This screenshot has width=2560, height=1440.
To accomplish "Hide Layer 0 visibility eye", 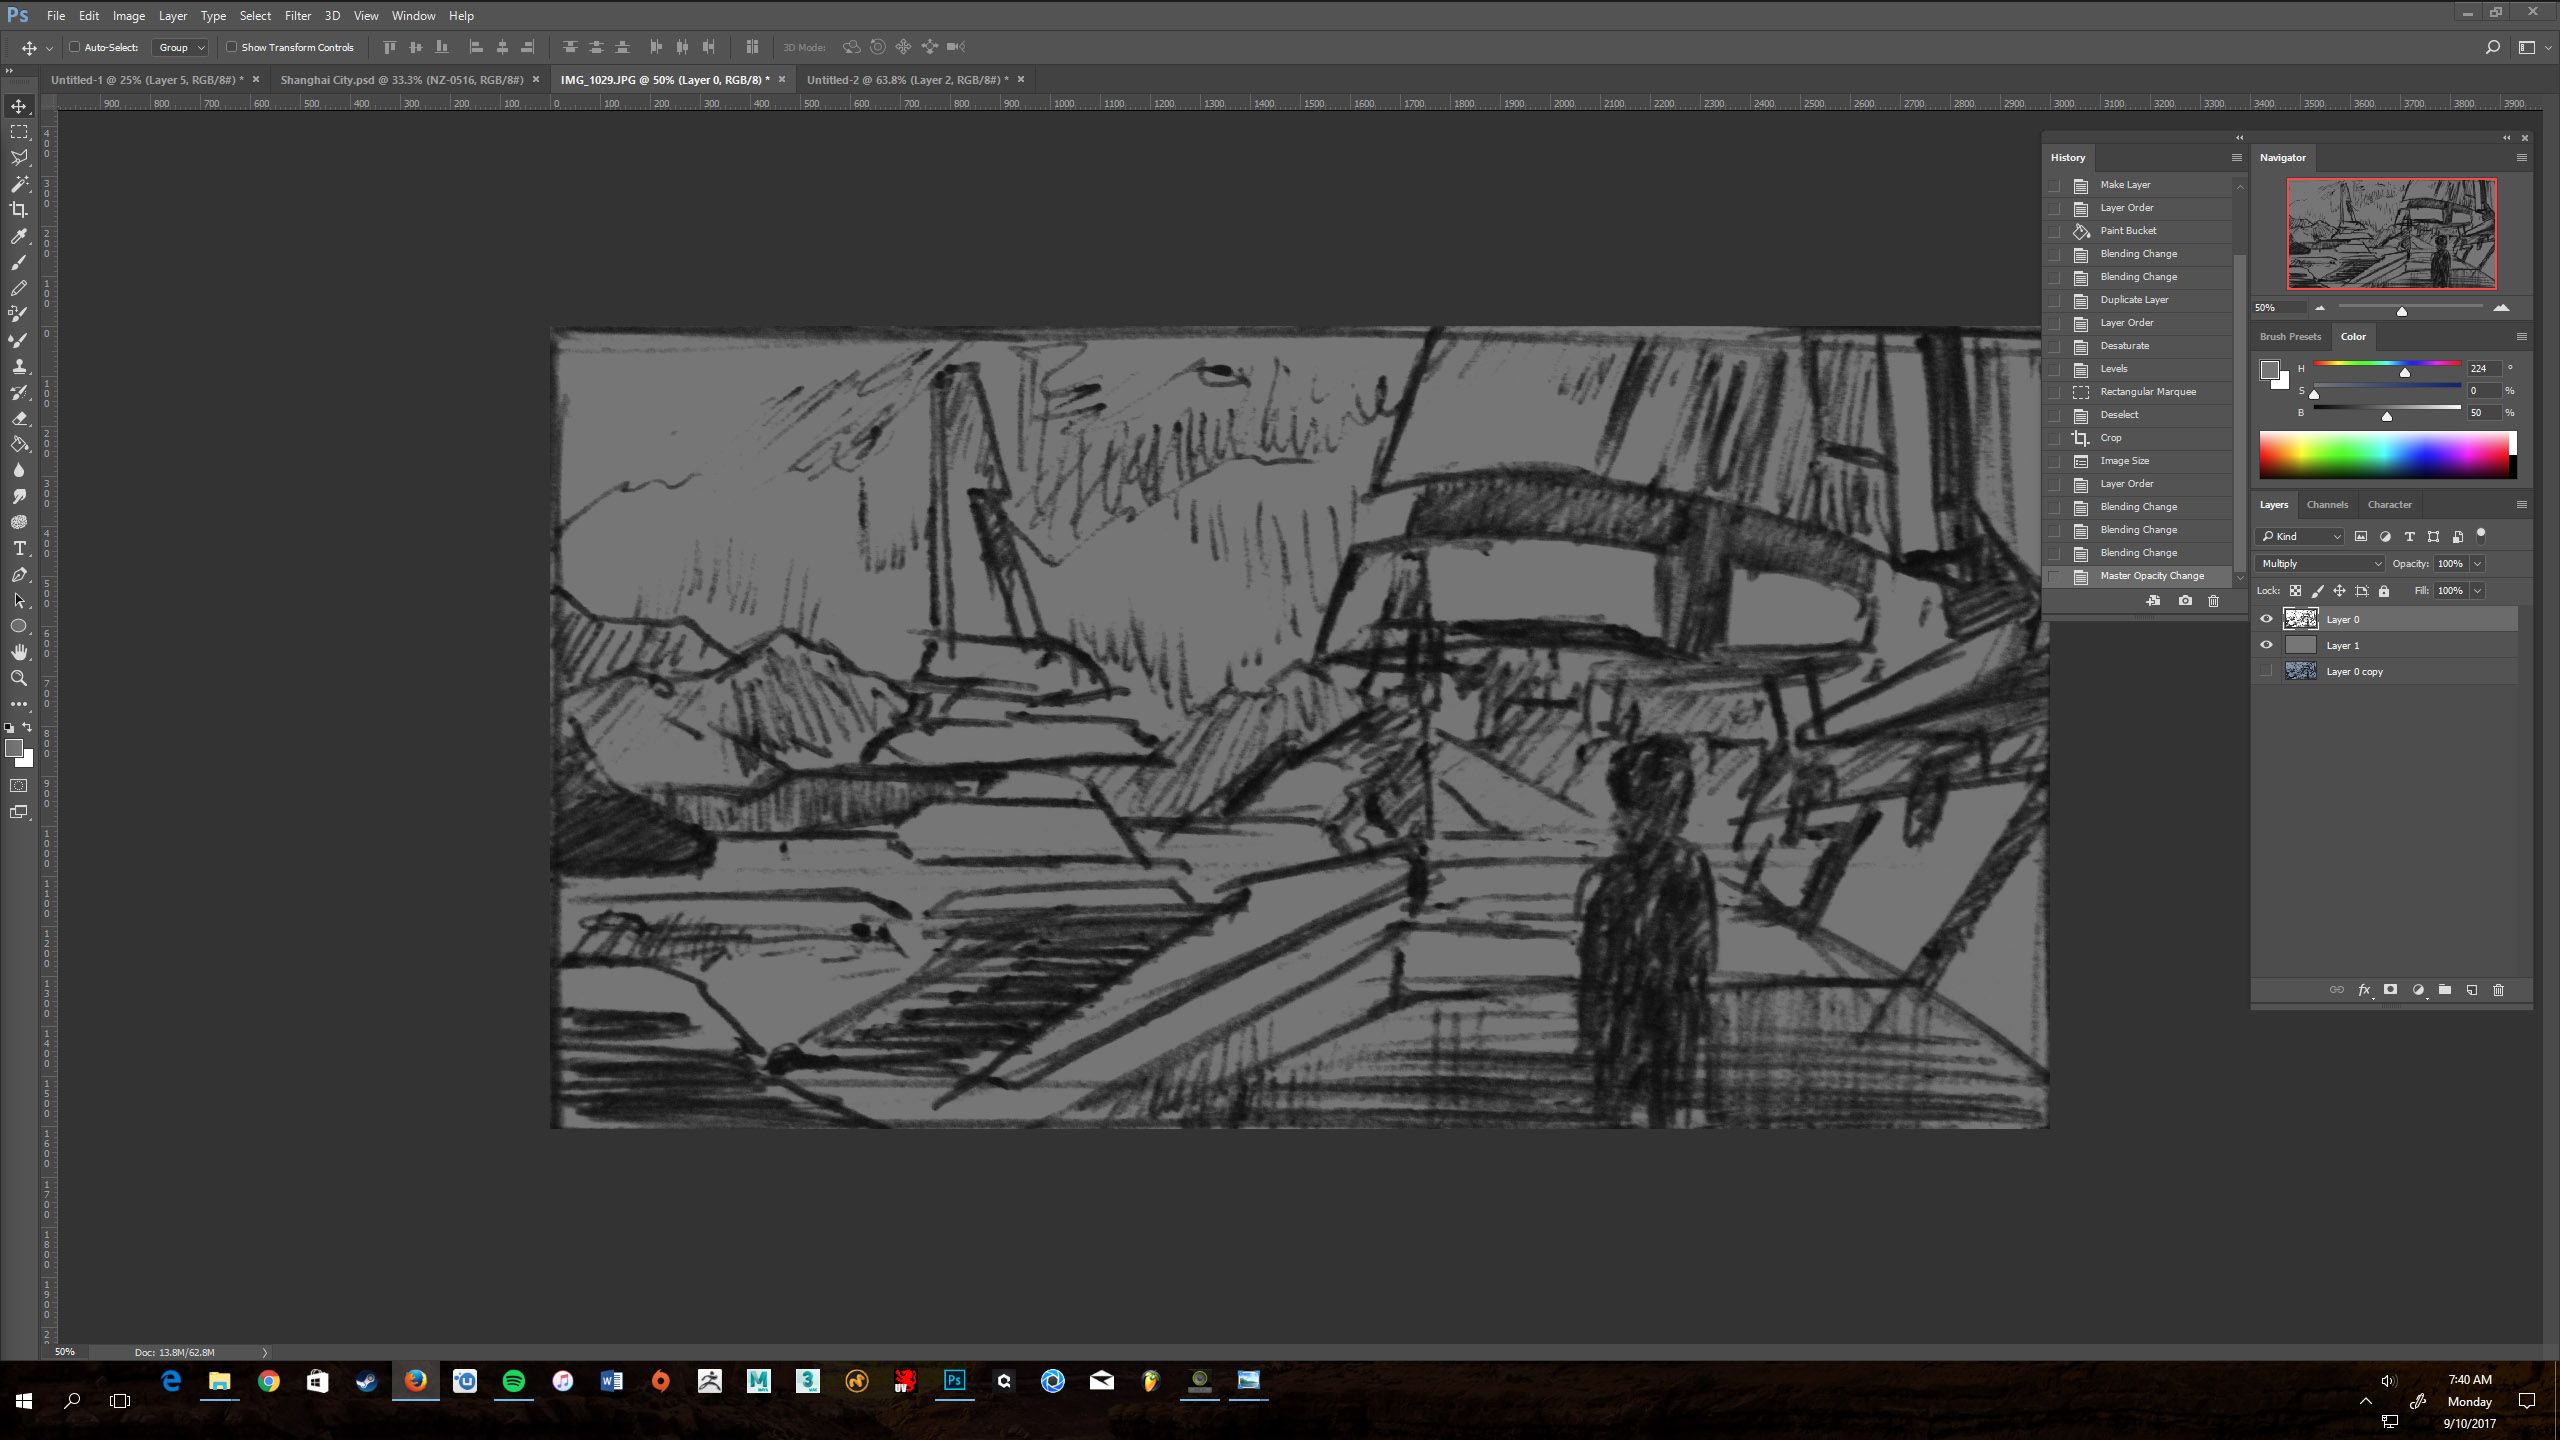I will (x=2266, y=619).
